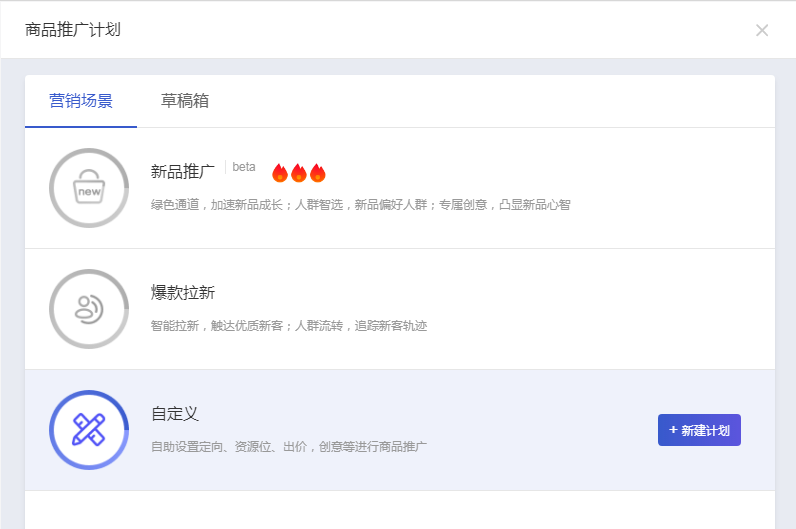Click the first flame icon beside beta
Screen dimensions: 796x529
coord(280,172)
